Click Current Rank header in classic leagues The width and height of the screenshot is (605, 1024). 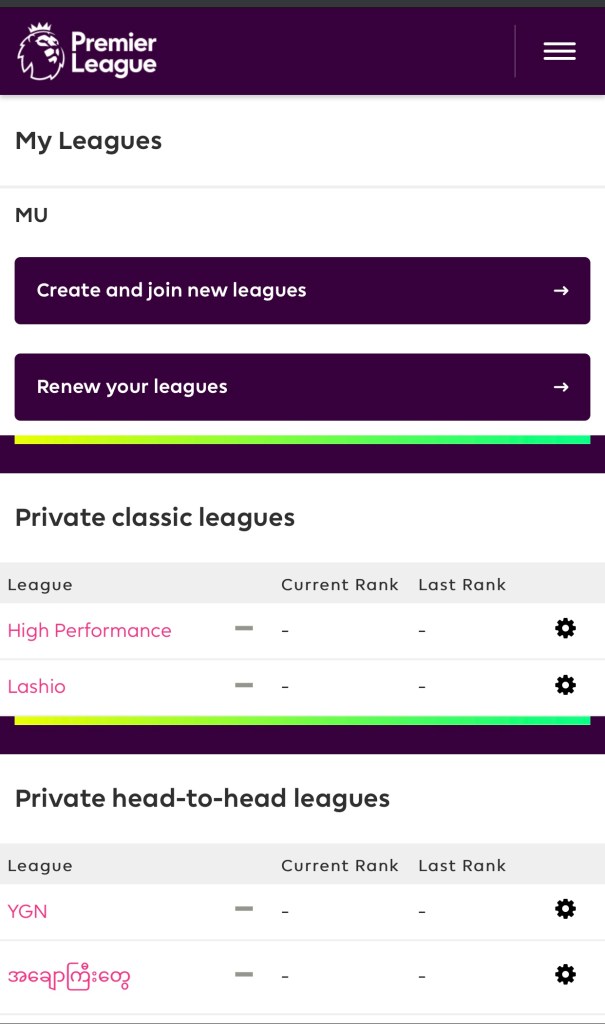339,585
